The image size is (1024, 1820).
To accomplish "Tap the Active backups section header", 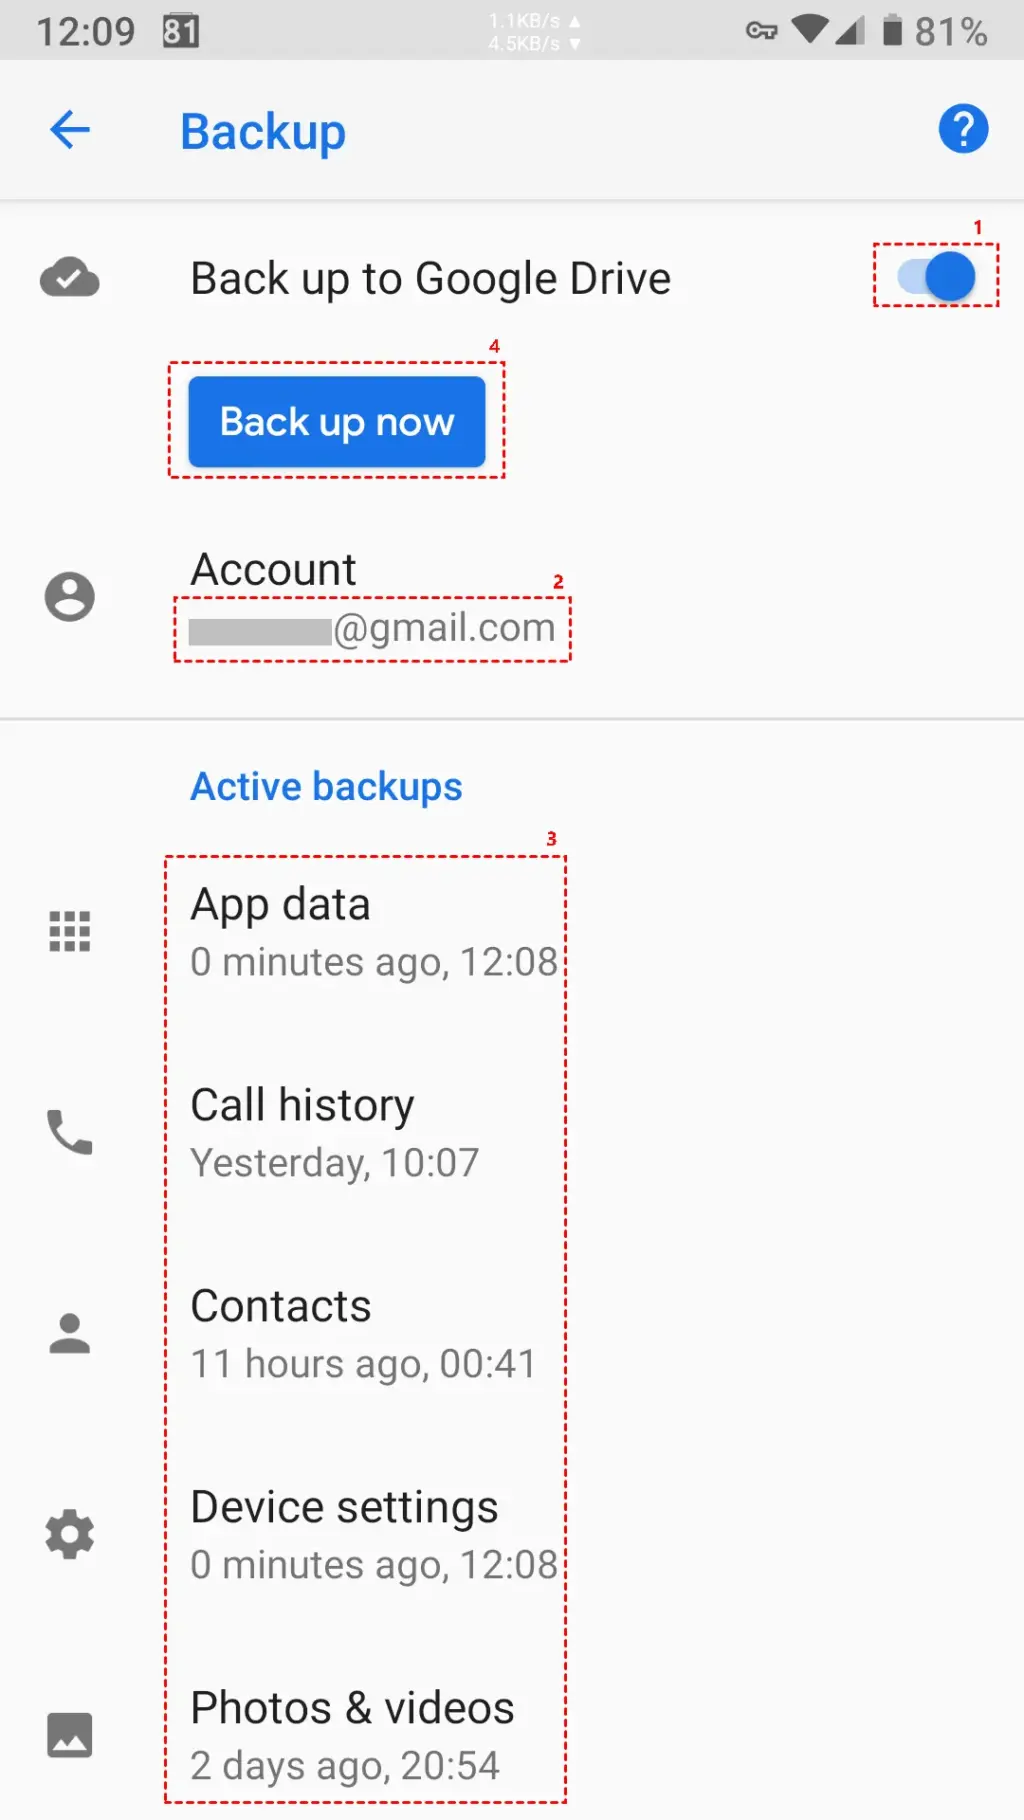I will tap(326, 786).
